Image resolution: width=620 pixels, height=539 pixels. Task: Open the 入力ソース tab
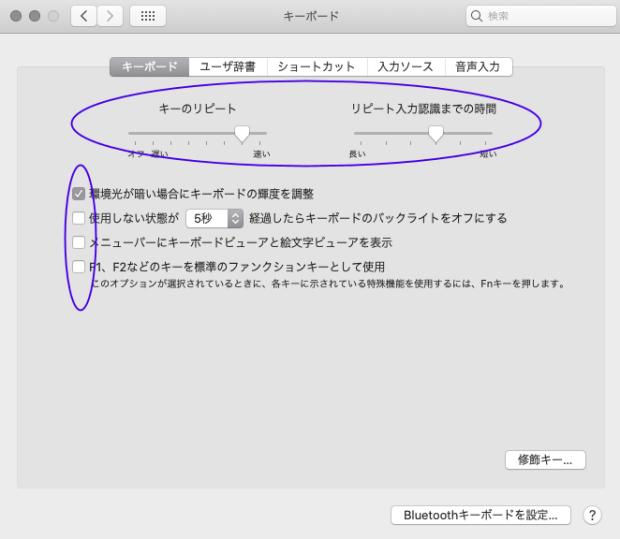pyautogui.click(x=405, y=67)
